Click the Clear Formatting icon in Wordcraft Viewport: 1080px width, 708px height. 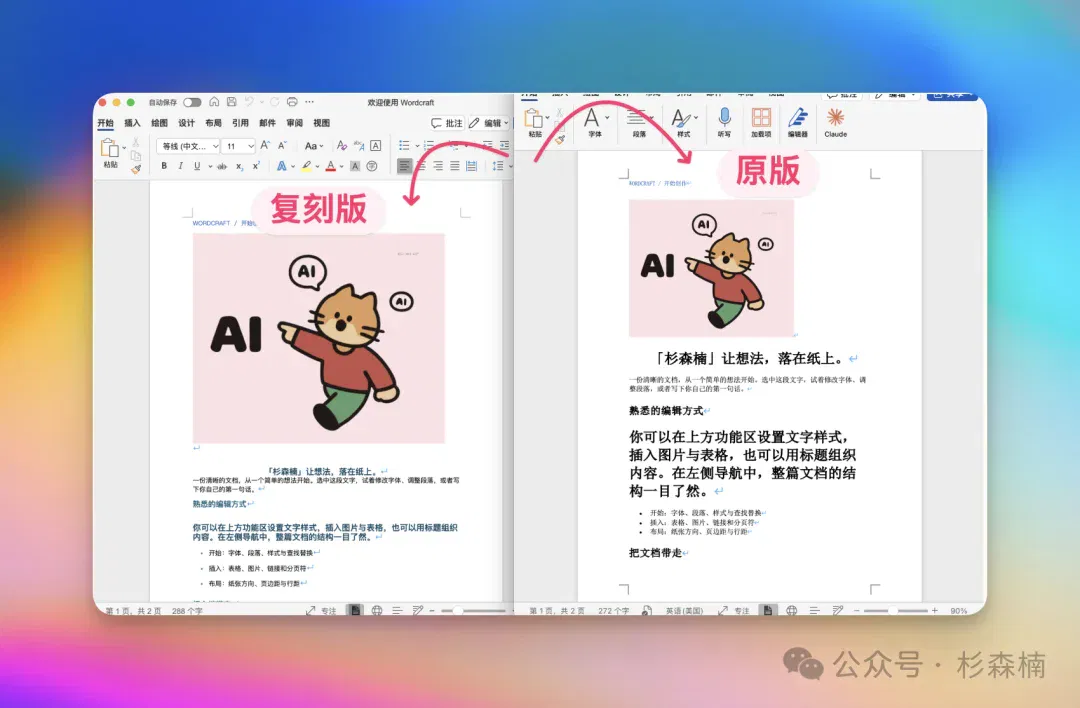(342, 145)
